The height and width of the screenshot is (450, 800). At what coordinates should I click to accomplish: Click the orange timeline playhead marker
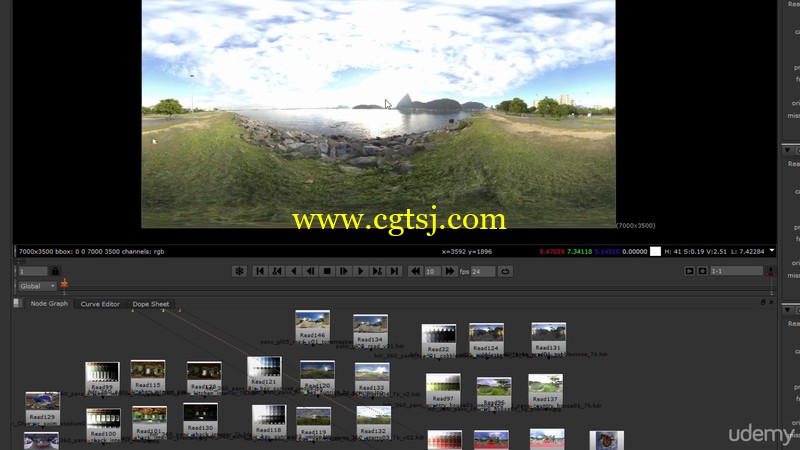[64, 284]
